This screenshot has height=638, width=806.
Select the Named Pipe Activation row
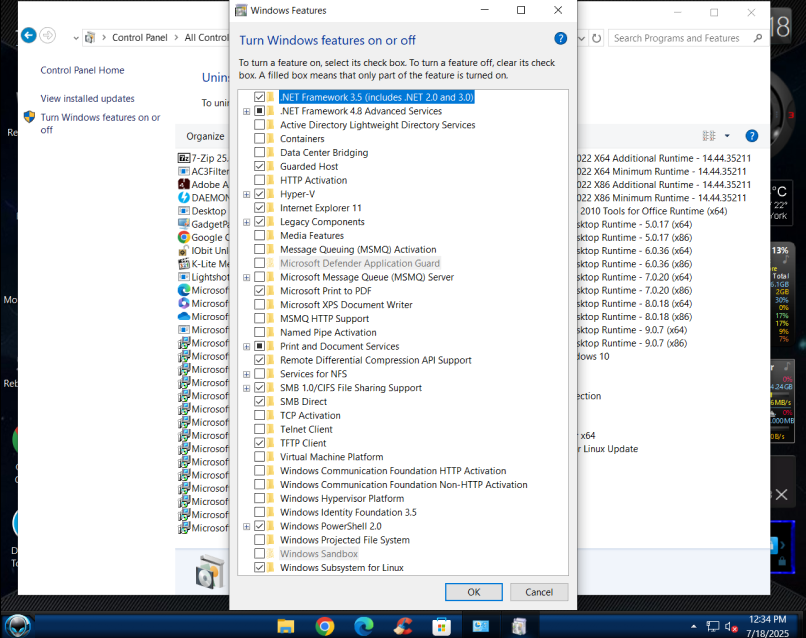coord(328,333)
